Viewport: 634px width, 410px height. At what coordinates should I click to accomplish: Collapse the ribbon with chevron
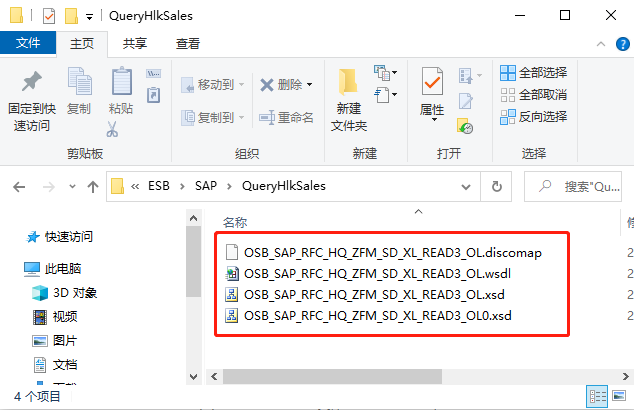point(601,44)
